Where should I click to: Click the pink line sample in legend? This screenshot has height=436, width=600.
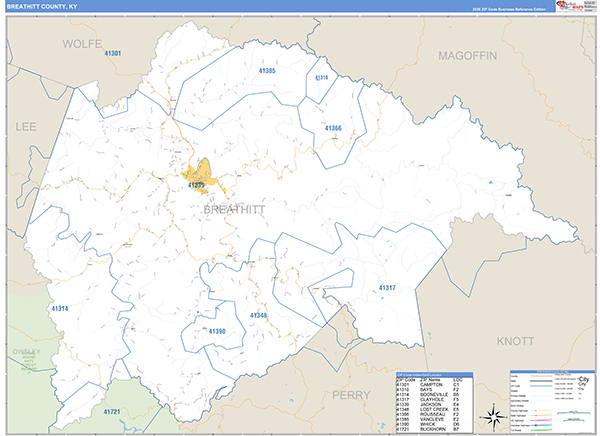coord(540,420)
